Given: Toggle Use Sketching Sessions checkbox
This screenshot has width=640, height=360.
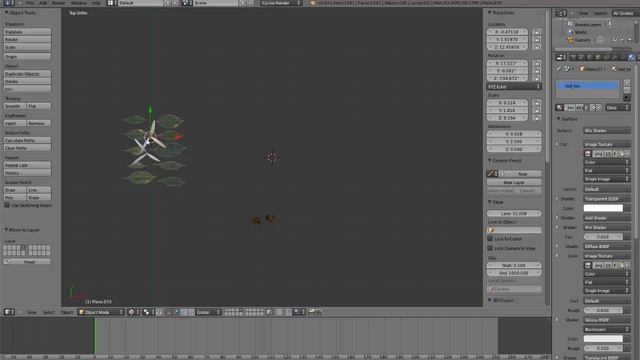Looking at the screenshot, I should (7, 205).
